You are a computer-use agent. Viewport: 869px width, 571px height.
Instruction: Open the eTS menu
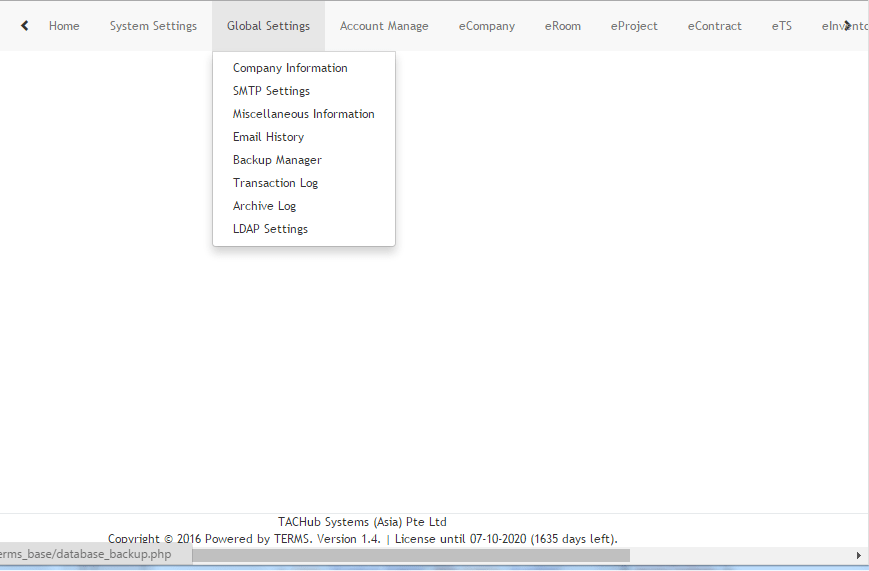781,26
